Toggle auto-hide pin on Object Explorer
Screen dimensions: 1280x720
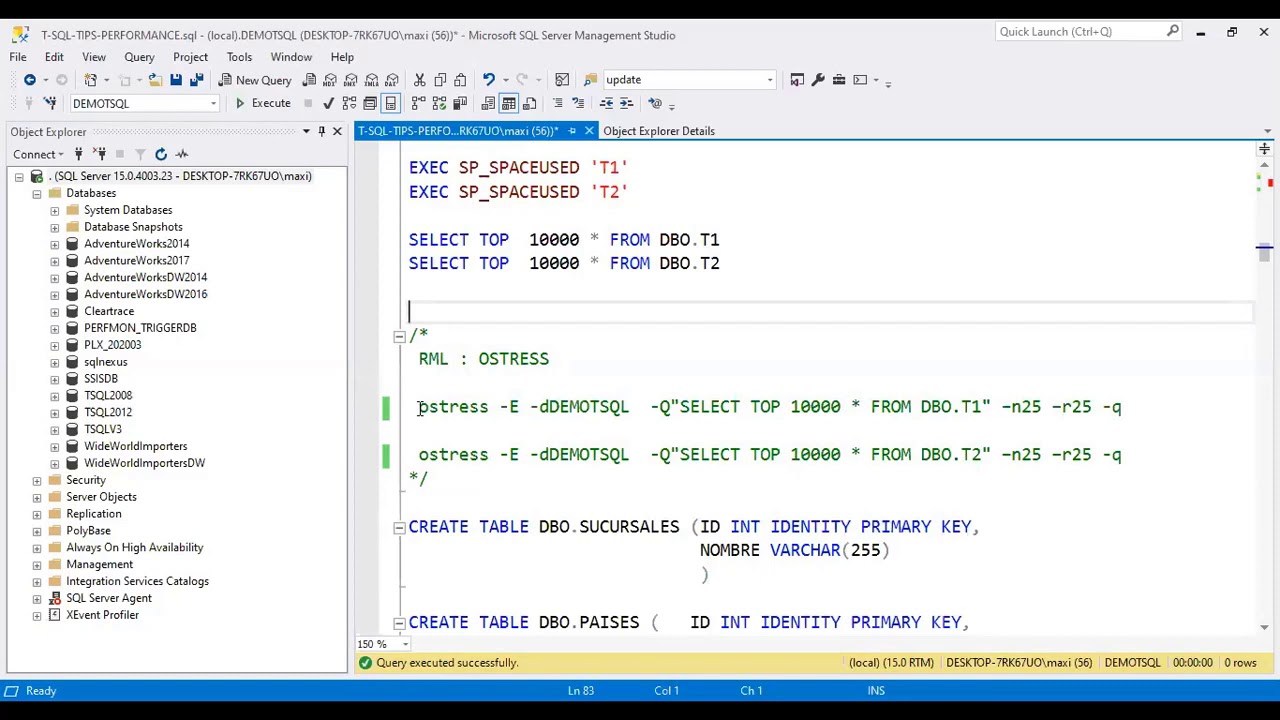[321, 131]
